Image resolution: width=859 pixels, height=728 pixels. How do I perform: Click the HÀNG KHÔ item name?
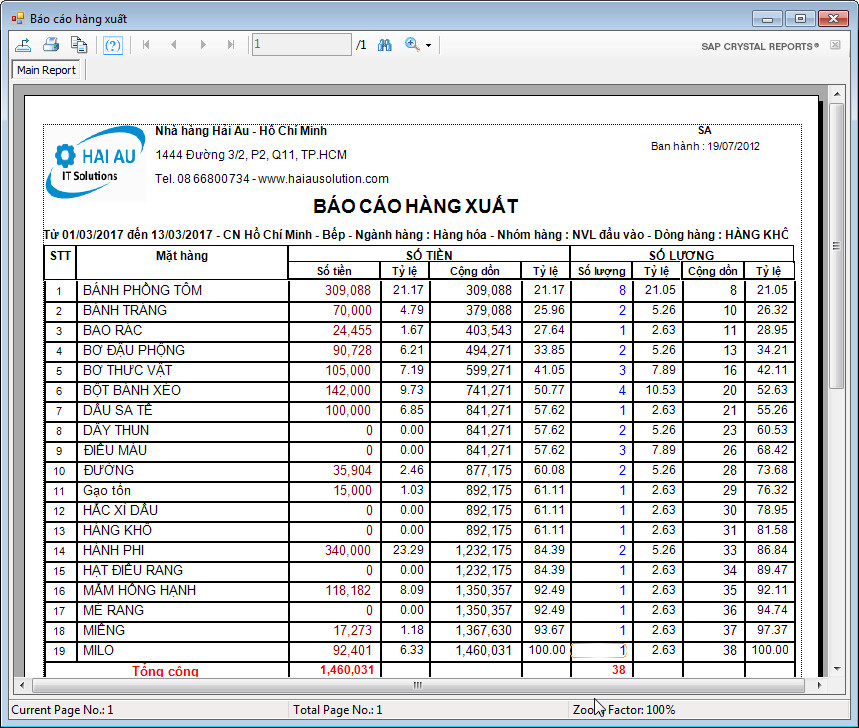click(x=117, y=531)
